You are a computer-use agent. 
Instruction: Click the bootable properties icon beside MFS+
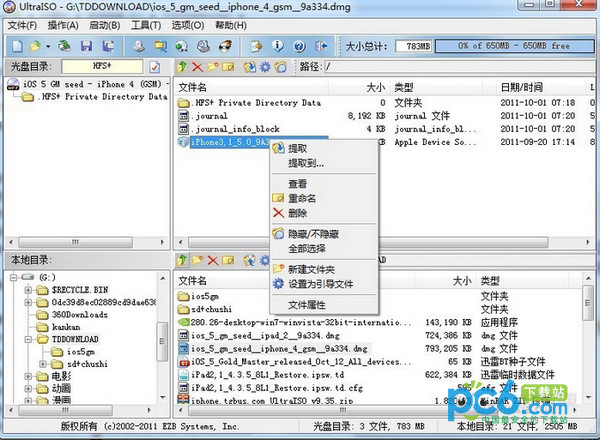click(x=155, y=67)
